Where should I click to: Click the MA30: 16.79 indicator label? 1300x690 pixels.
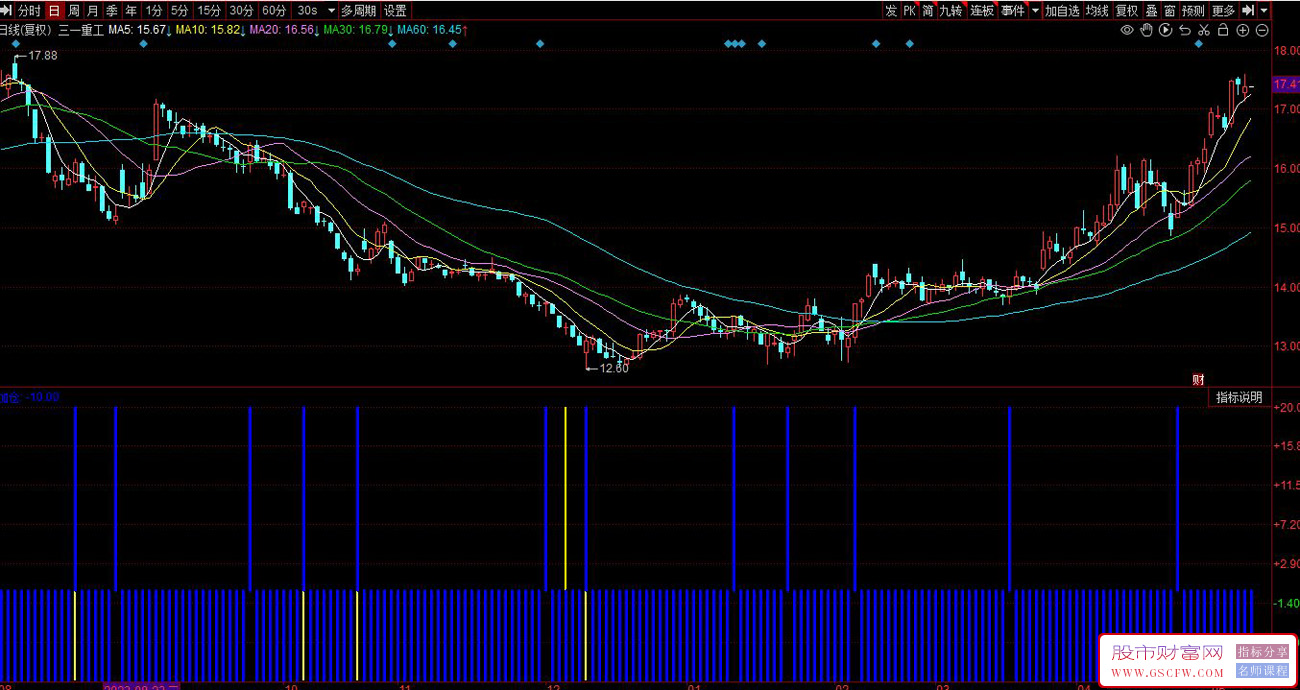[358, 30]
